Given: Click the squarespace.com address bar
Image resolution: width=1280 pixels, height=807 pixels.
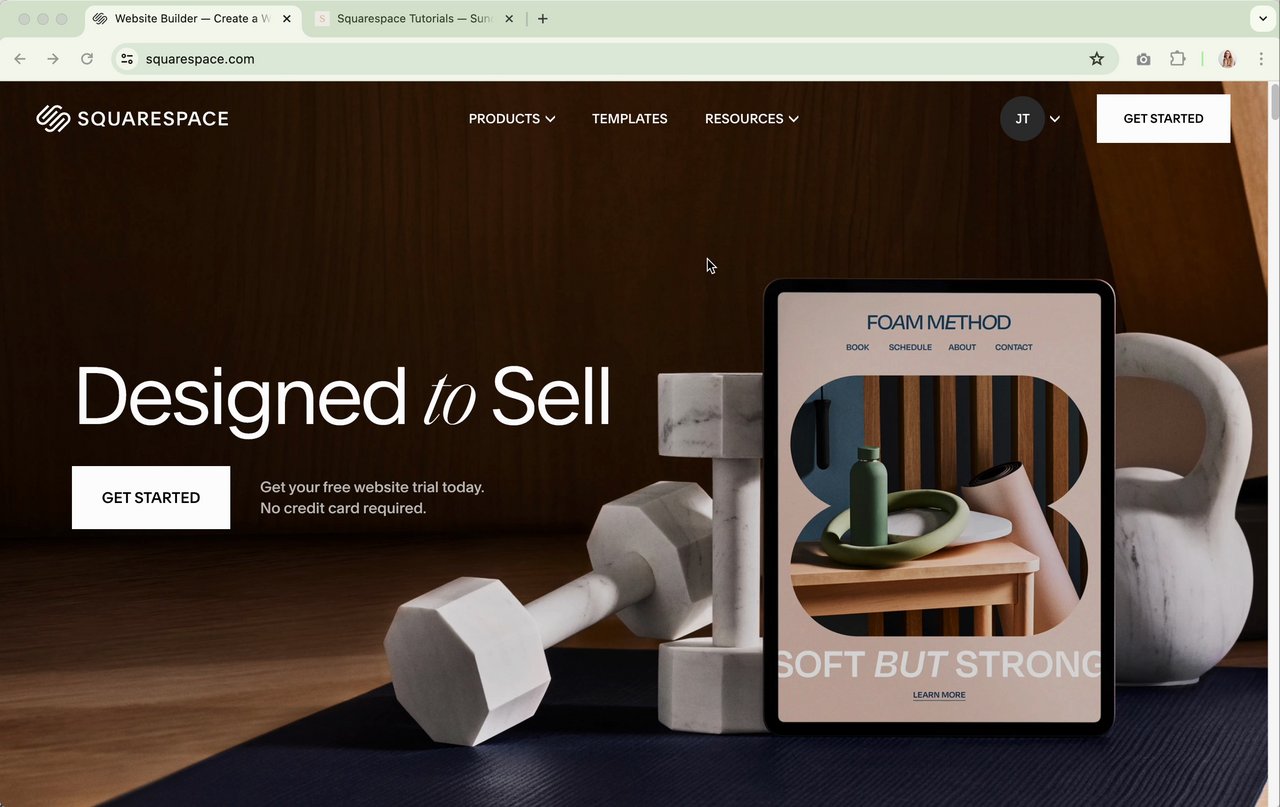Looking at the screenshot, I should tap(600, 59).
